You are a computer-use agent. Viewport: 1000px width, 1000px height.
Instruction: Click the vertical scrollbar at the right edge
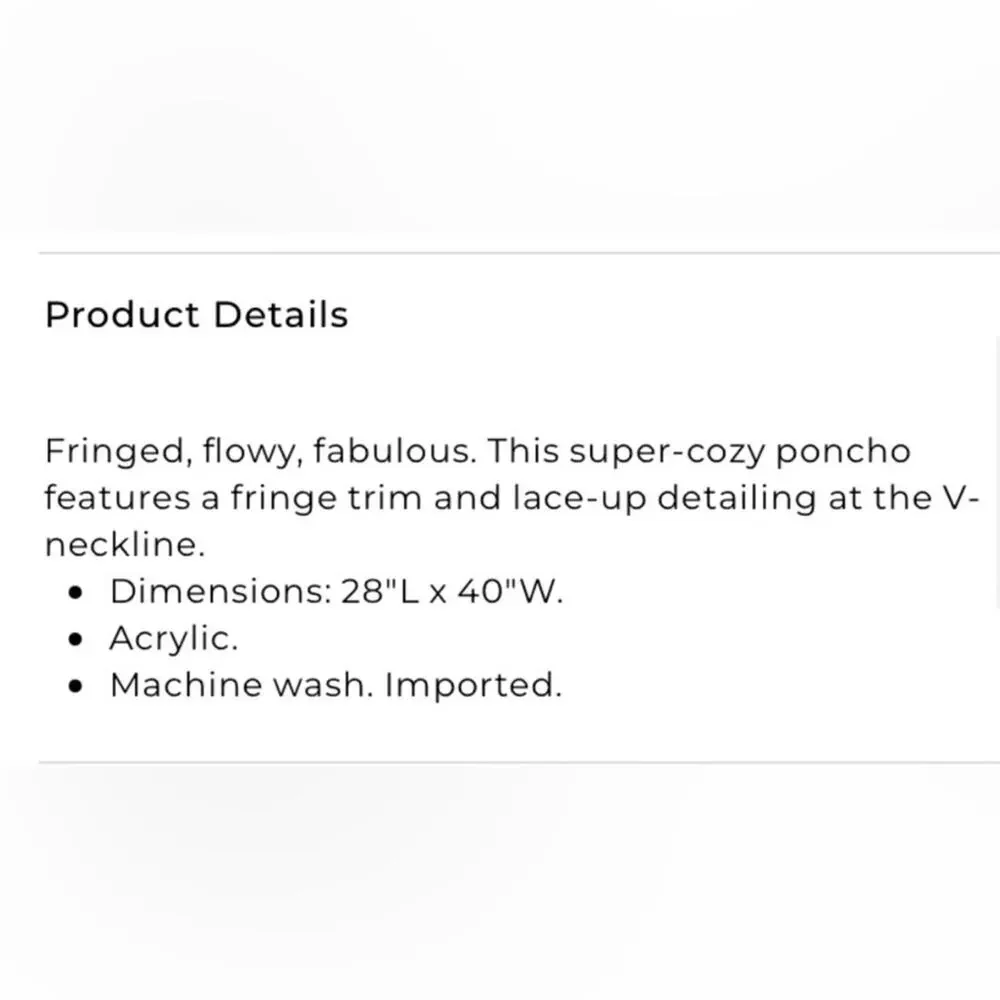point(997,473)
